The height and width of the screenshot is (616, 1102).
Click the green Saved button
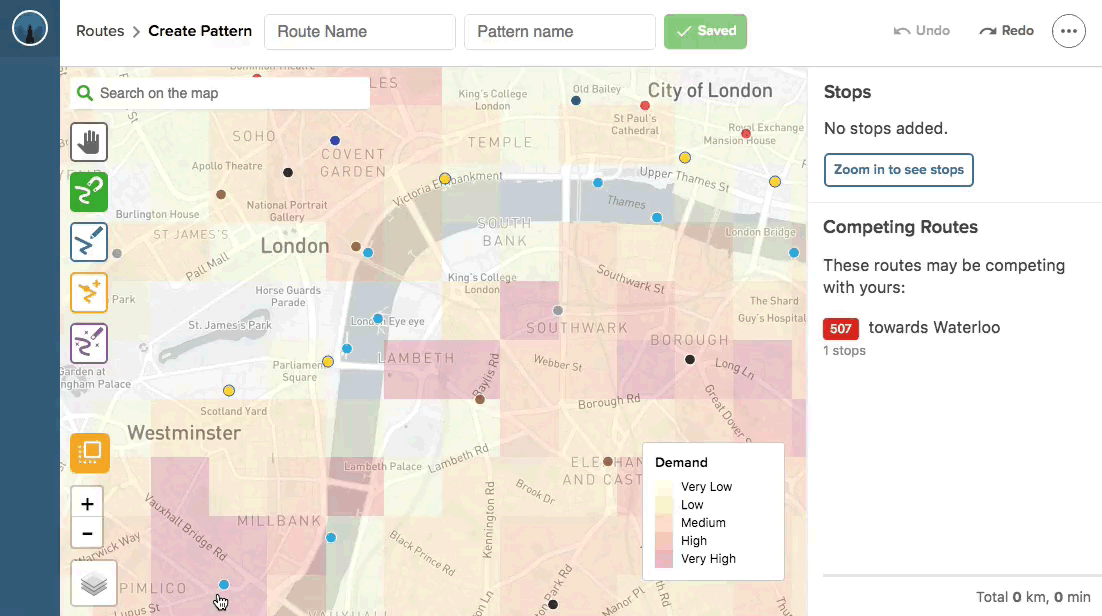[705, 31]
